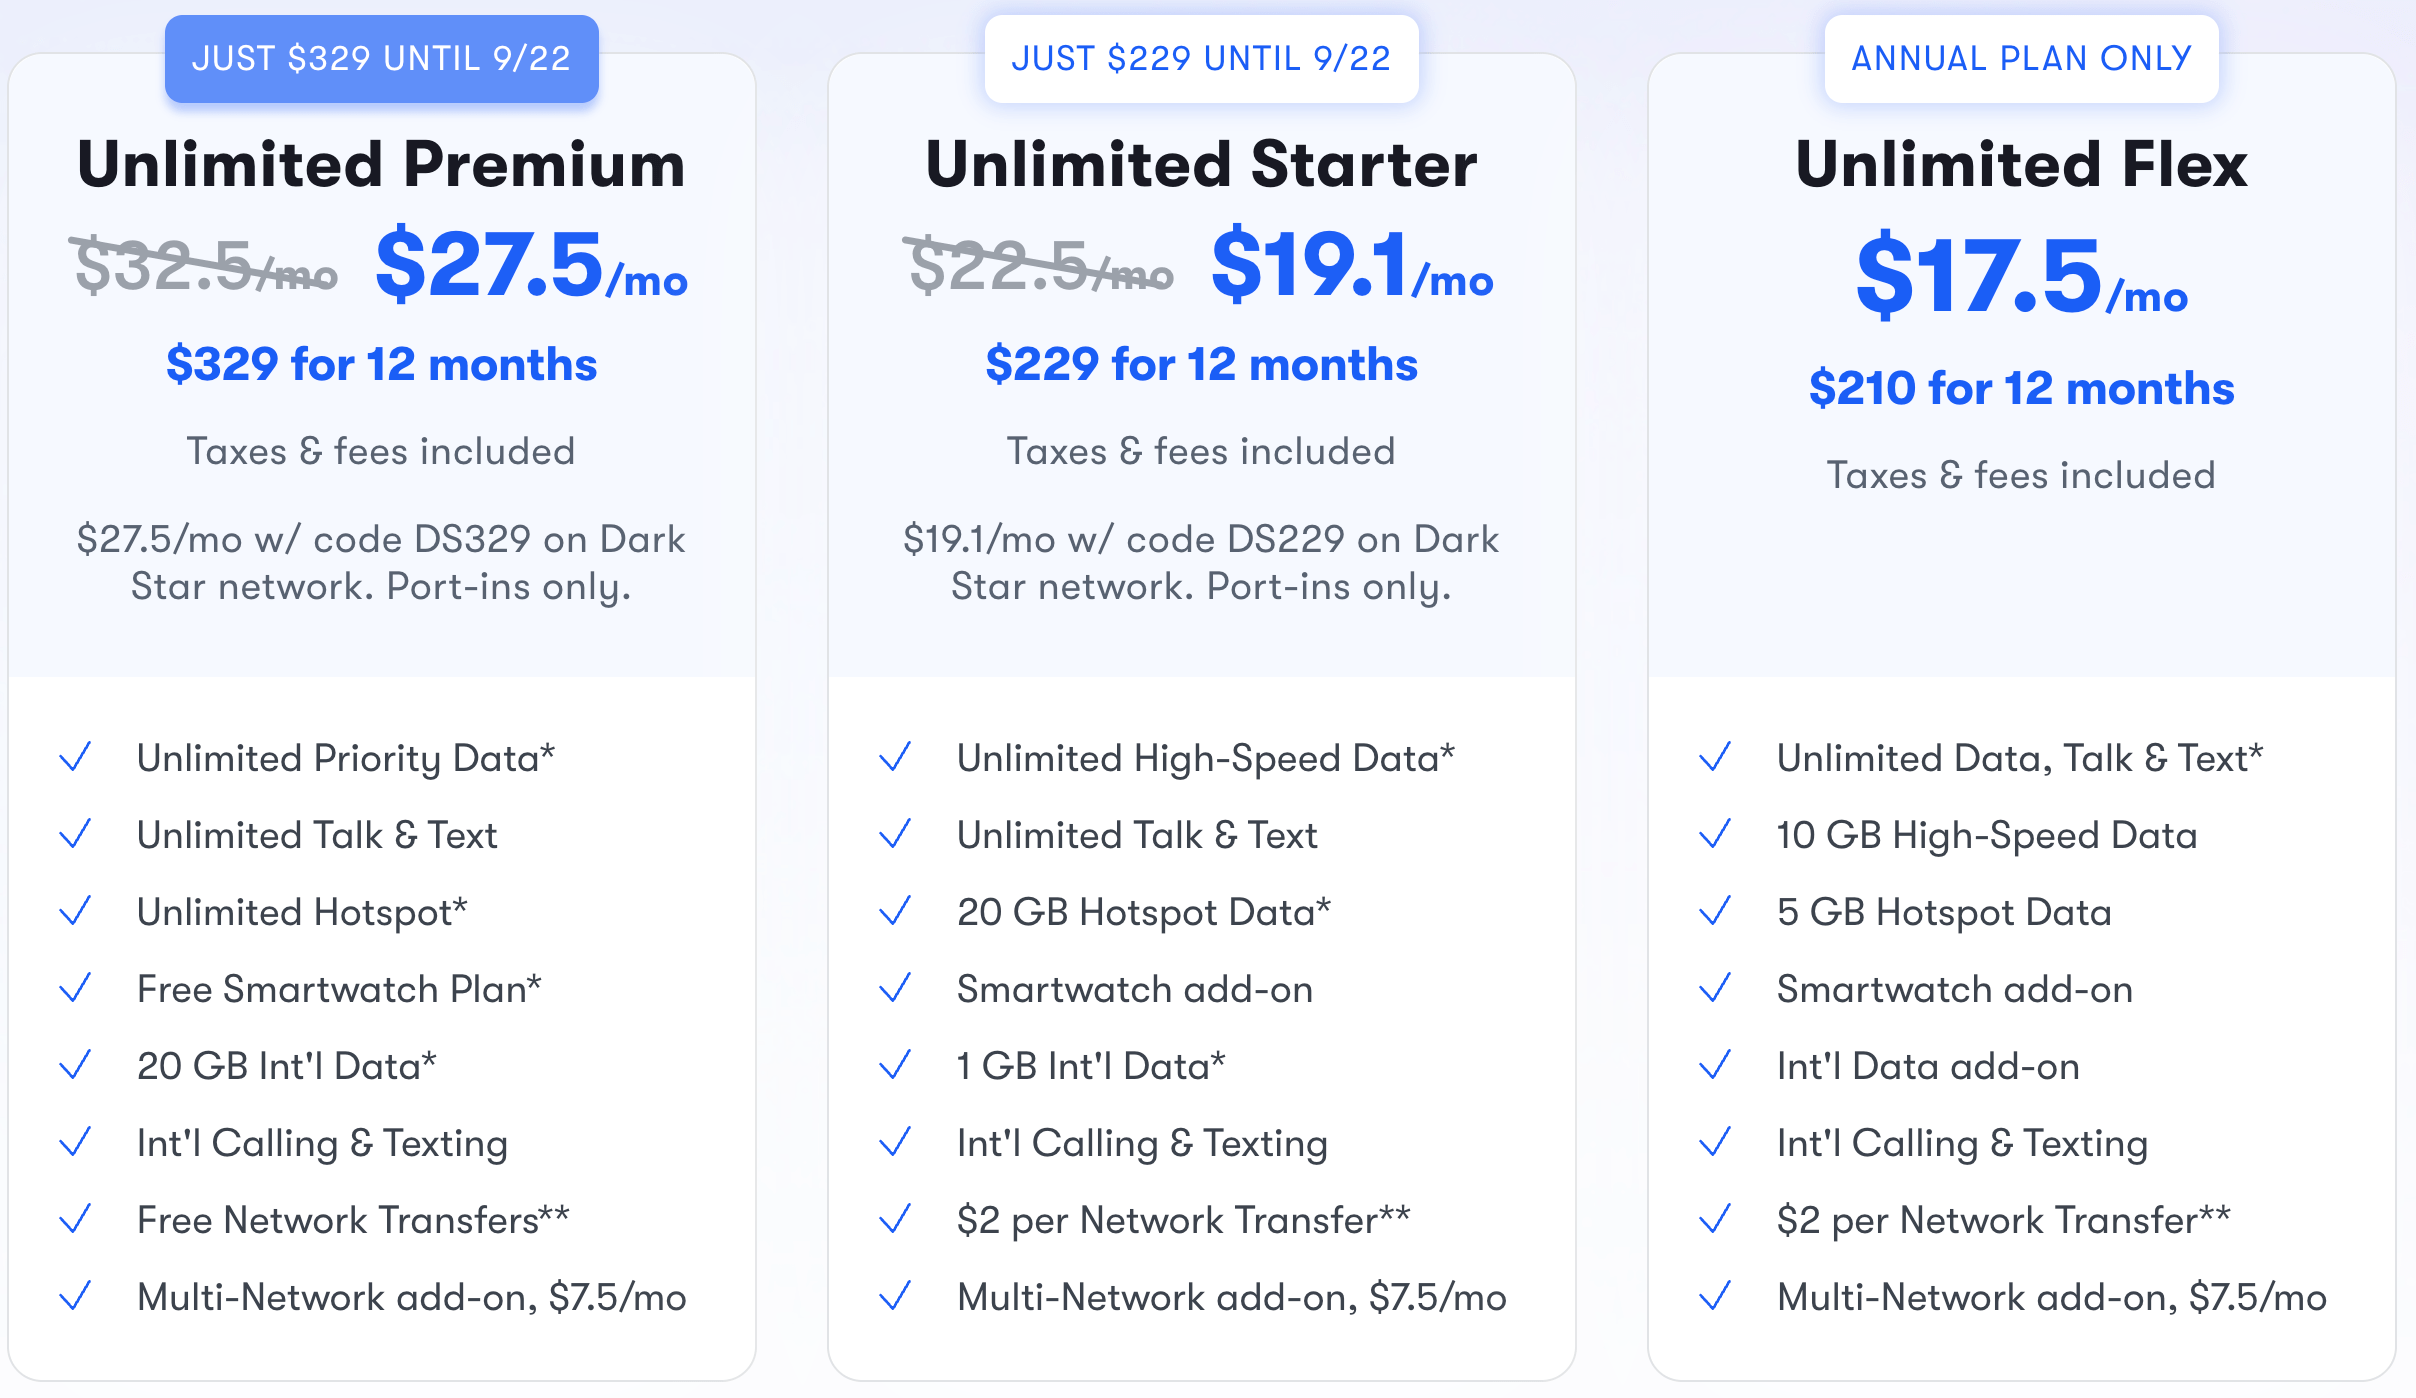Click the Annual Plan Only badge

click(x=2021, y=59)
